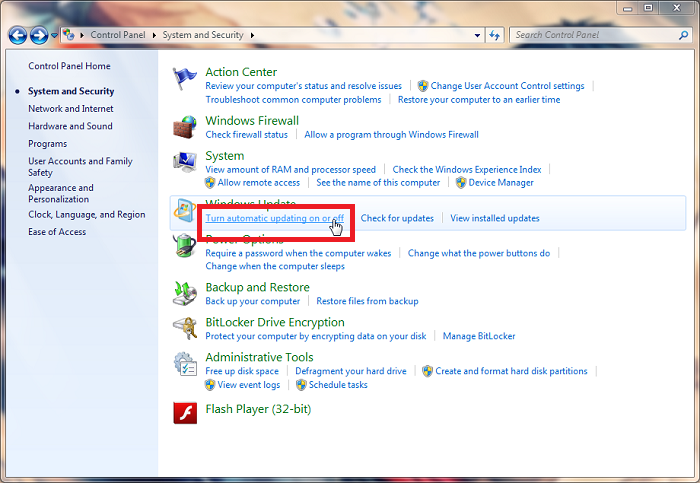Click shield icon beside Create and format partitions
The width and height of the screenshot is (700, 483).
(x=428, y=371)
